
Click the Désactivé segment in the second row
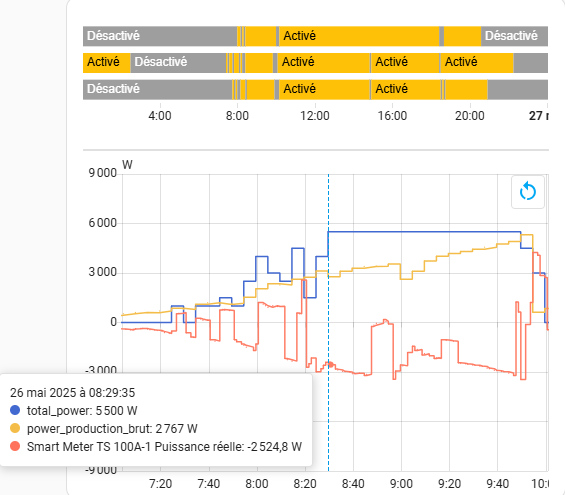tap(178, 63)
